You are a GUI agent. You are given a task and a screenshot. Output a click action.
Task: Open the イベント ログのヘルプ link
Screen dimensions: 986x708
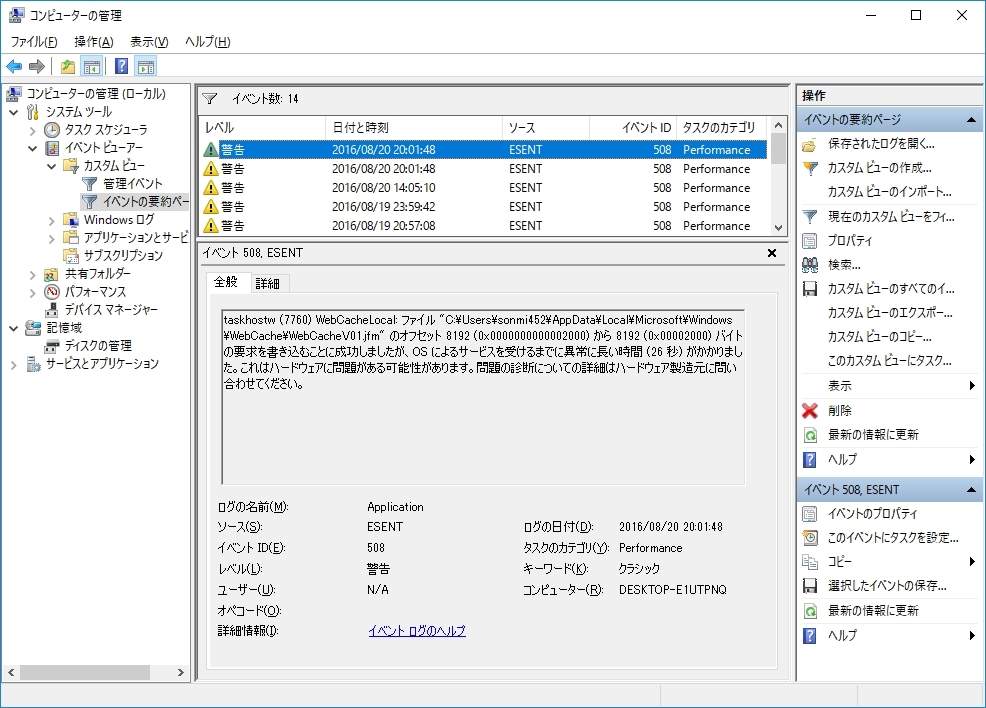click(x=417, y=631)
